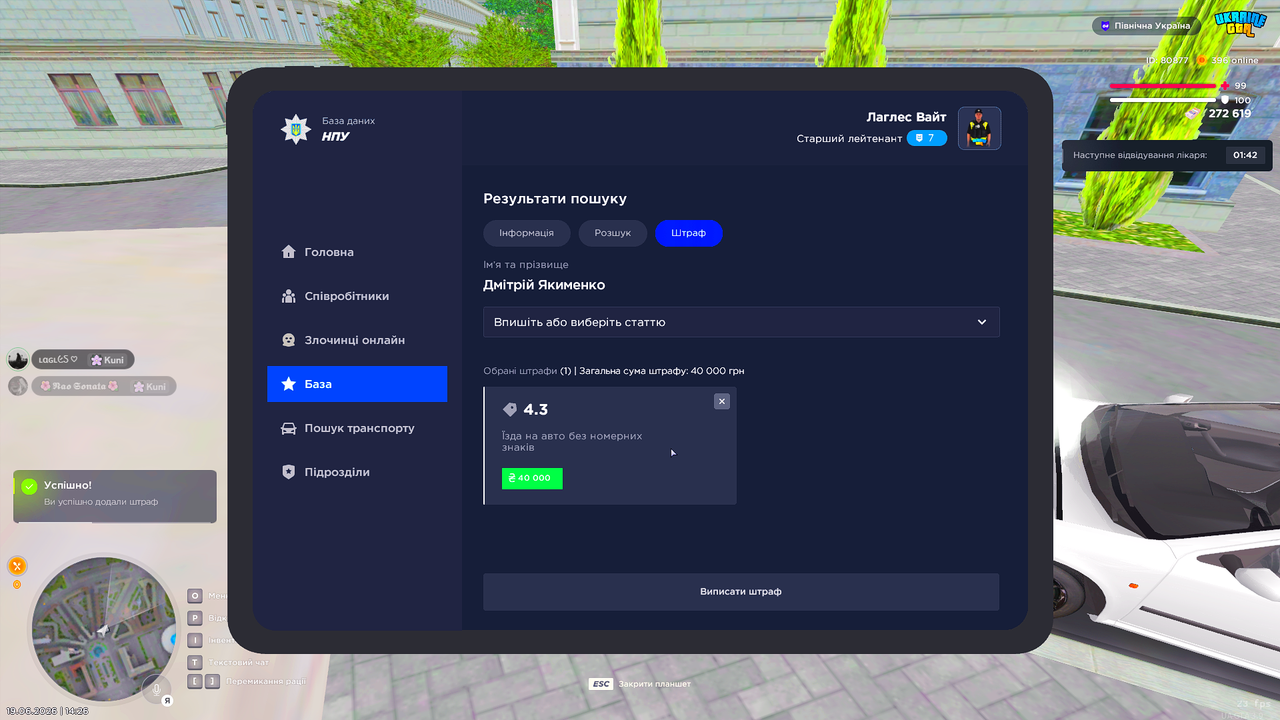Open the article selection dropdown
This screenshot has width=1280, height=720.
click(x=741, y=322)
